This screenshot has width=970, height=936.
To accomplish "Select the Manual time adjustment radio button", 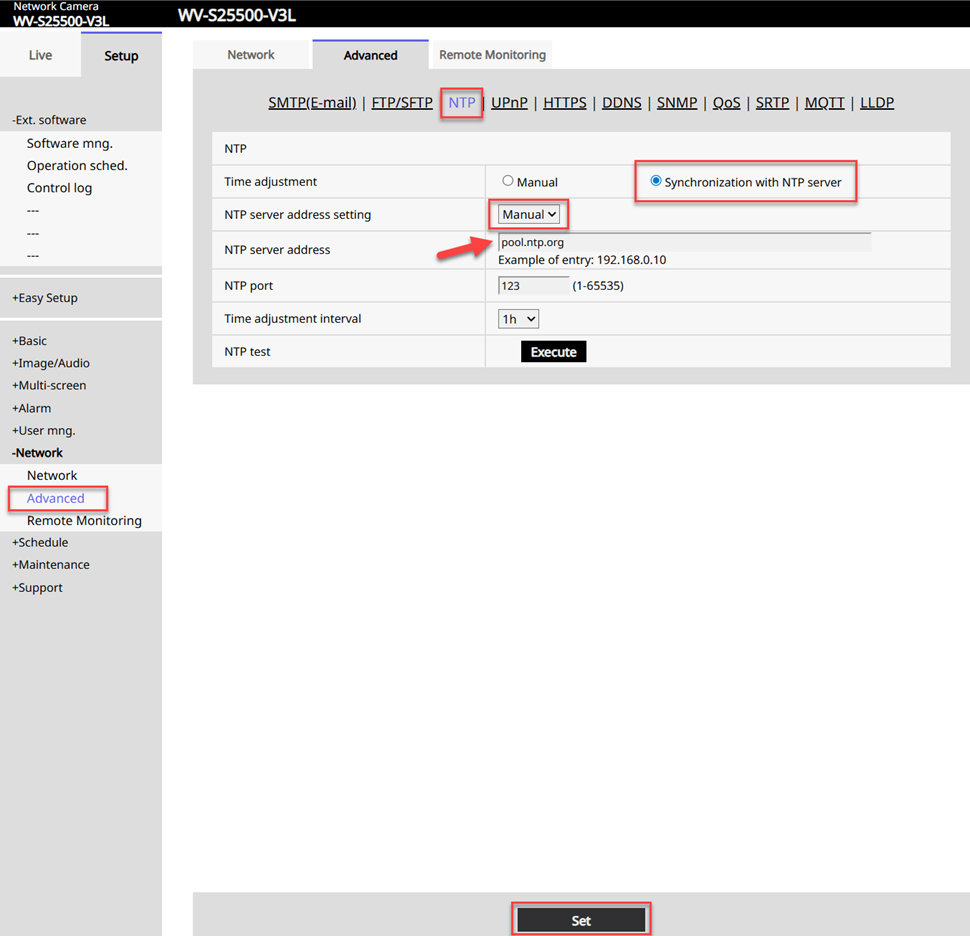I will coord(508,181).
